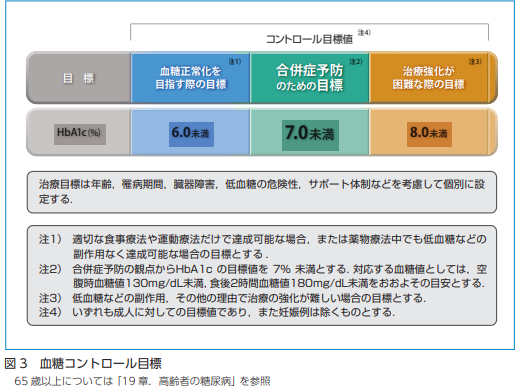Select the green 合併症予防のための目標 cell
This screenshot has height=388, width=517.
(x=310, y=78)
